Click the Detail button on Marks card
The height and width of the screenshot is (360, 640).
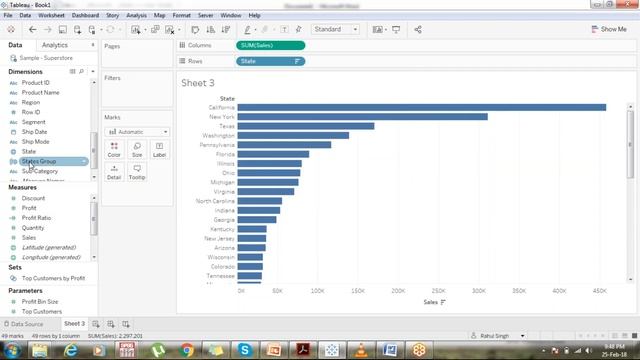point(114,172)
